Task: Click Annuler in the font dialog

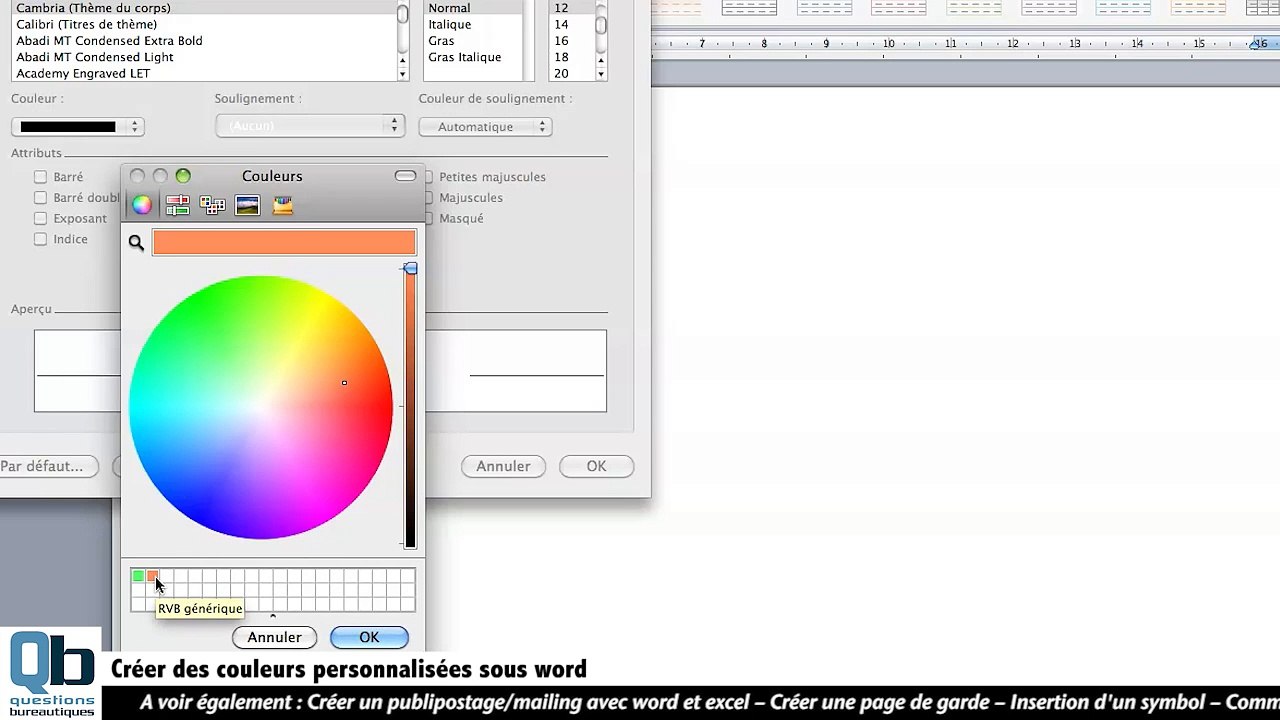Action: click(503, 466)
